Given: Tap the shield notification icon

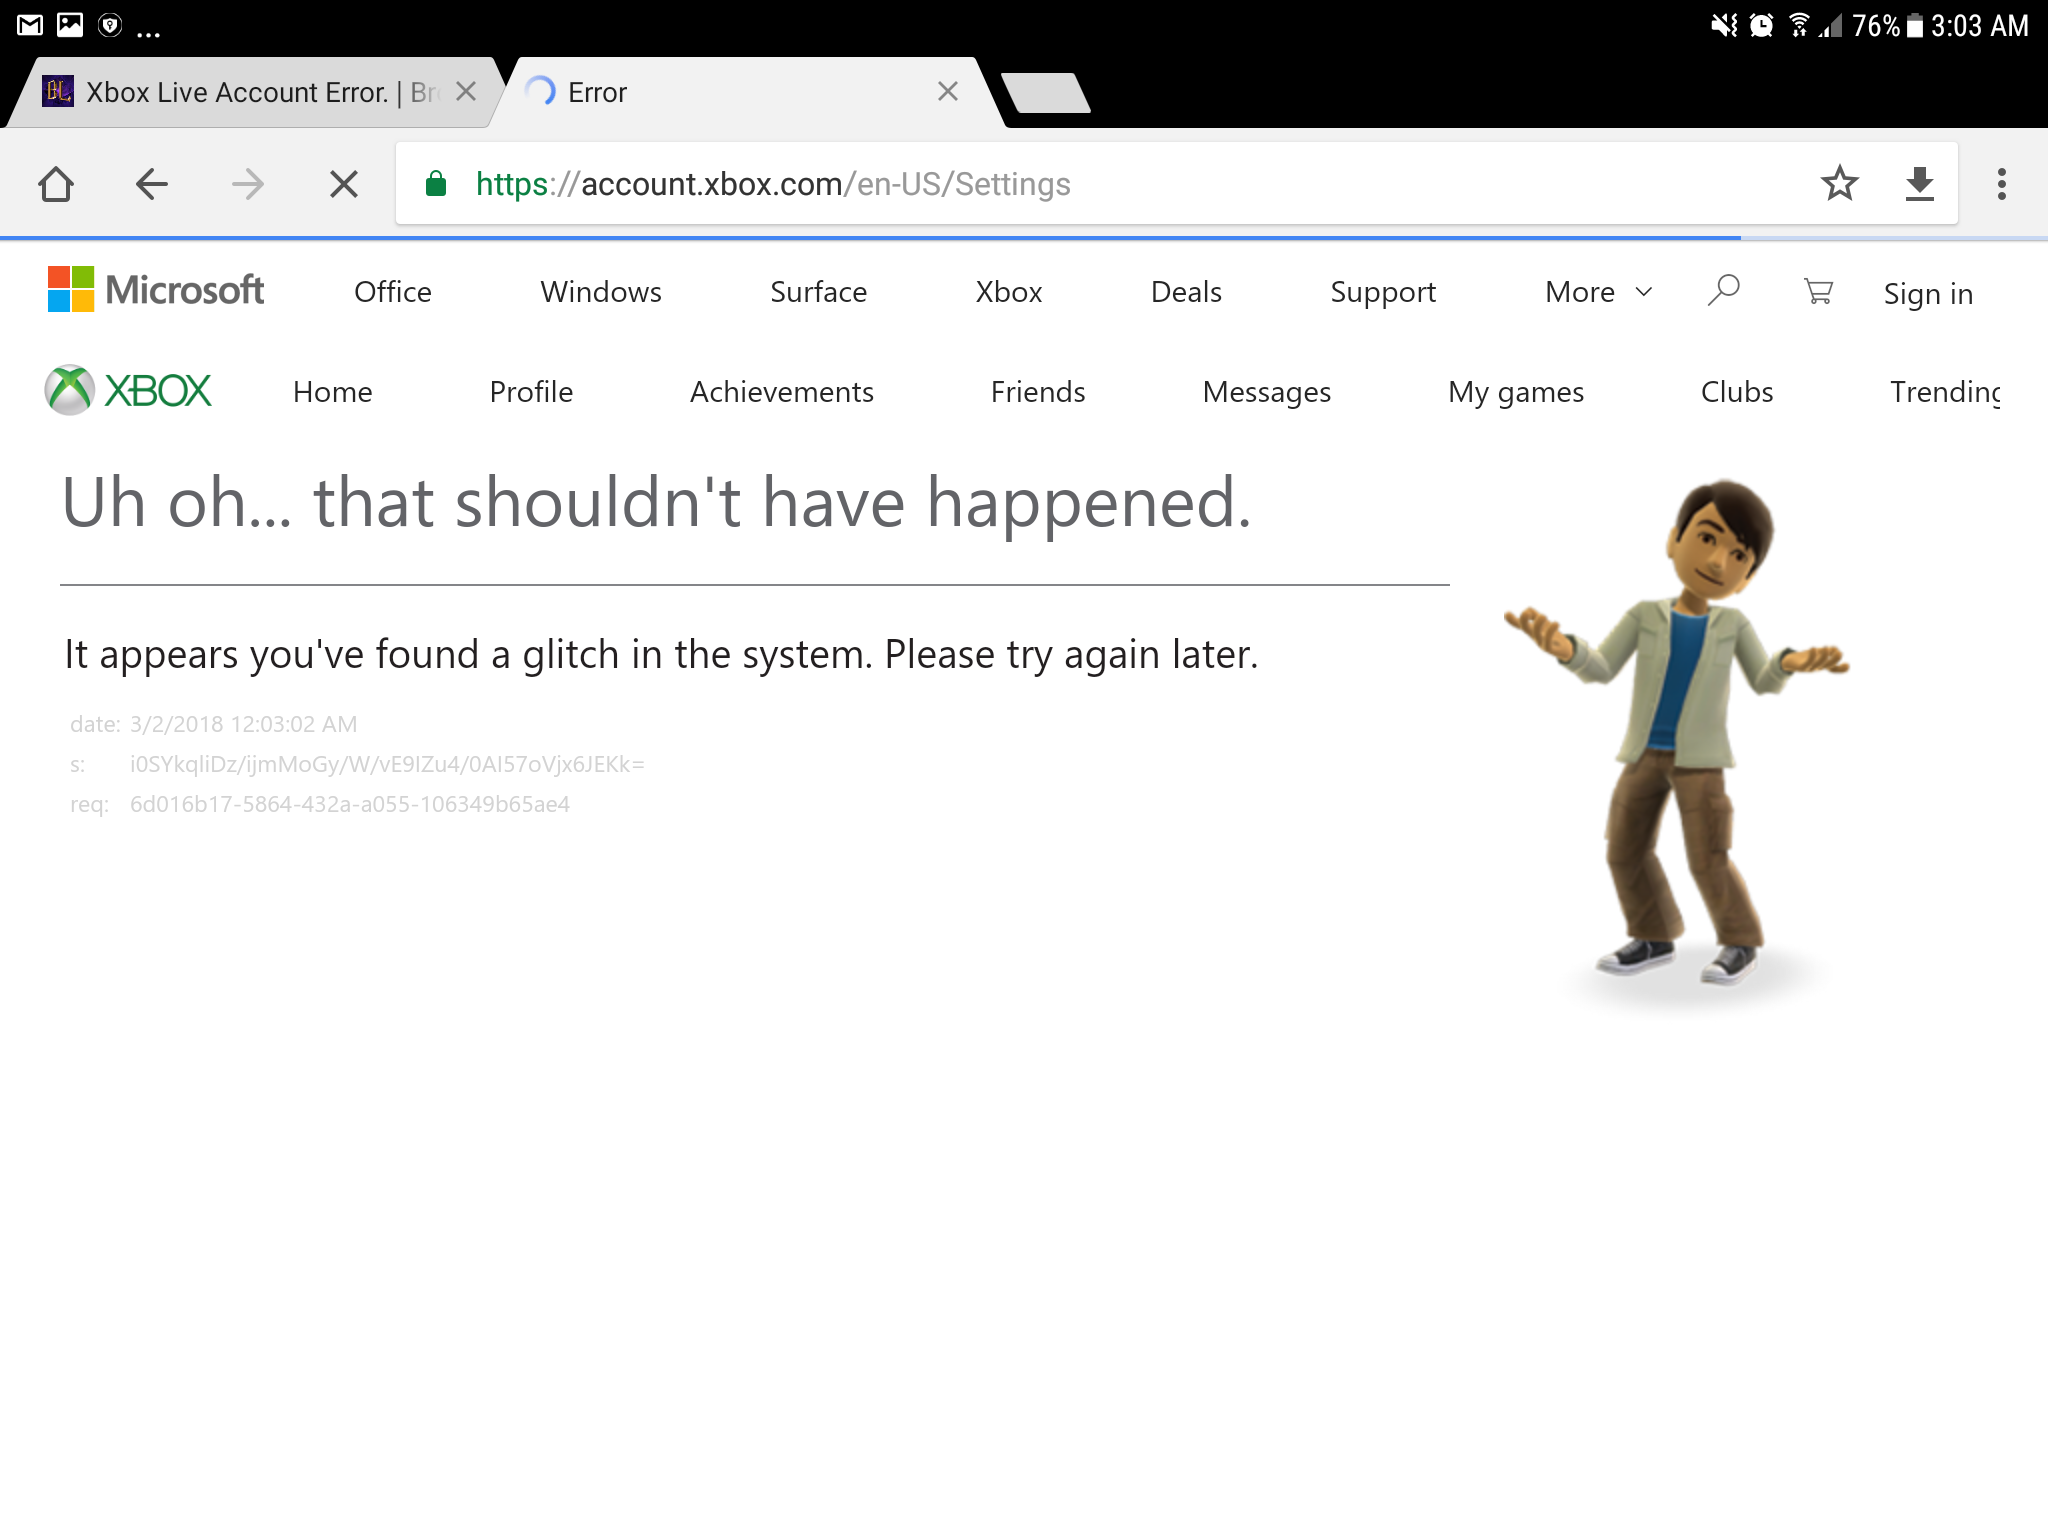Looking at the screenshot, I should coord(110,25).
